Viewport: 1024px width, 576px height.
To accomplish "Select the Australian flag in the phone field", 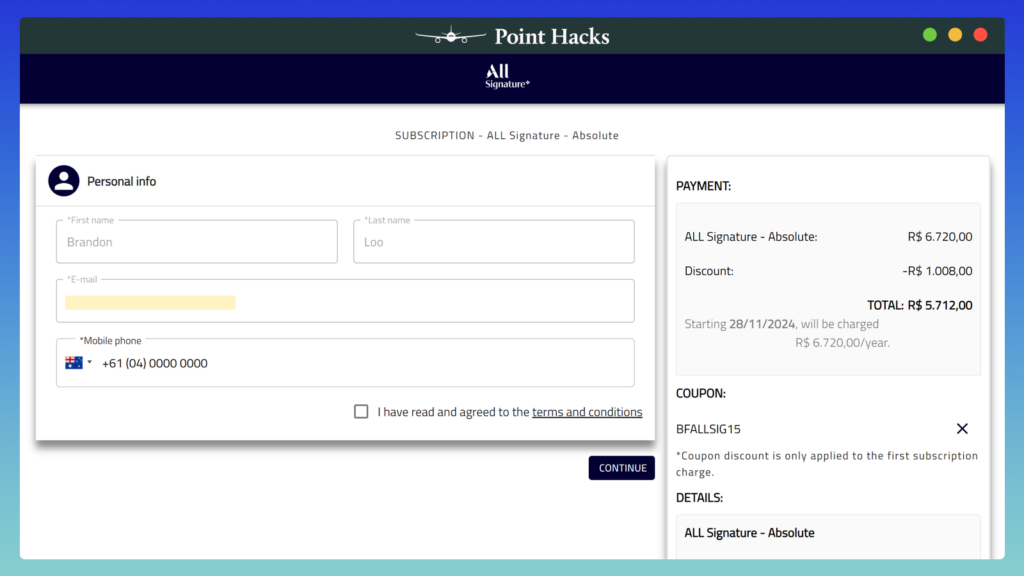I will 74,362.
